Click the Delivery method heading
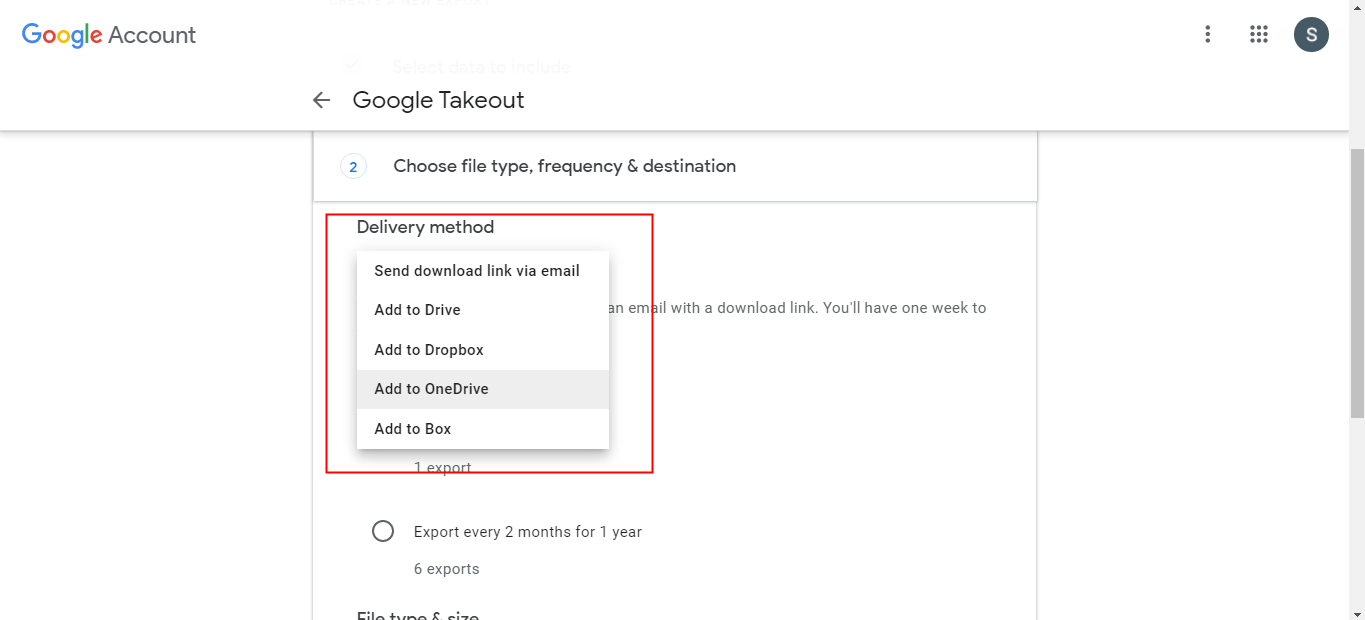1365x620 pixels. point(425,227)
